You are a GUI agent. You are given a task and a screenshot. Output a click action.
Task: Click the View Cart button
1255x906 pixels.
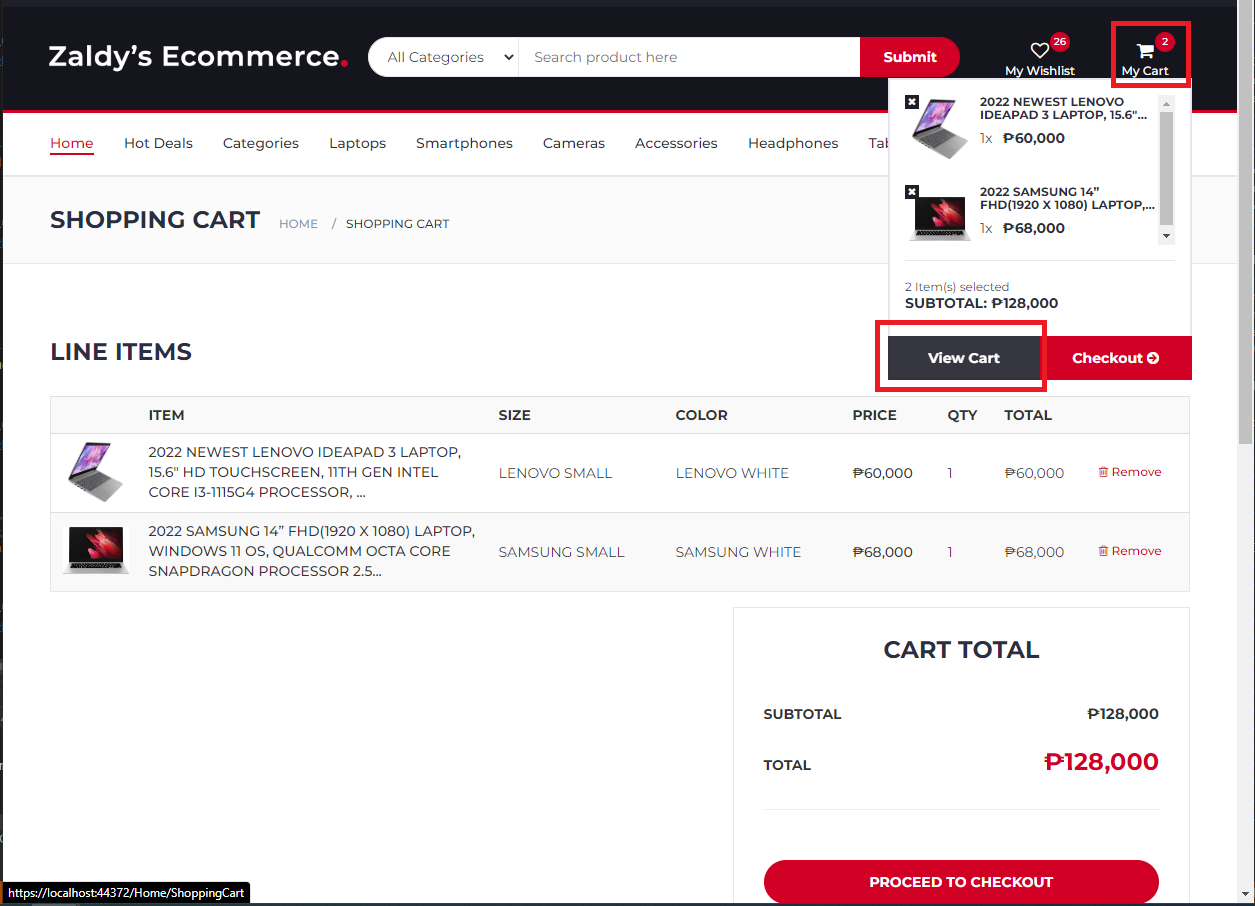[961, 357]
